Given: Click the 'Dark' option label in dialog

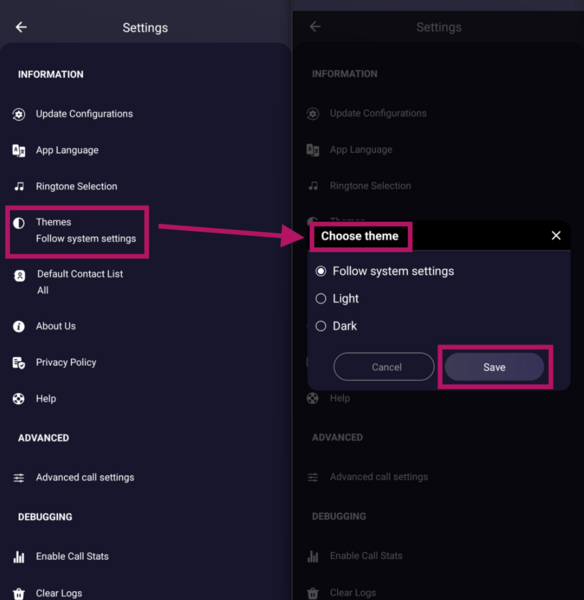Looking at the screenshot, I should 344,326.
